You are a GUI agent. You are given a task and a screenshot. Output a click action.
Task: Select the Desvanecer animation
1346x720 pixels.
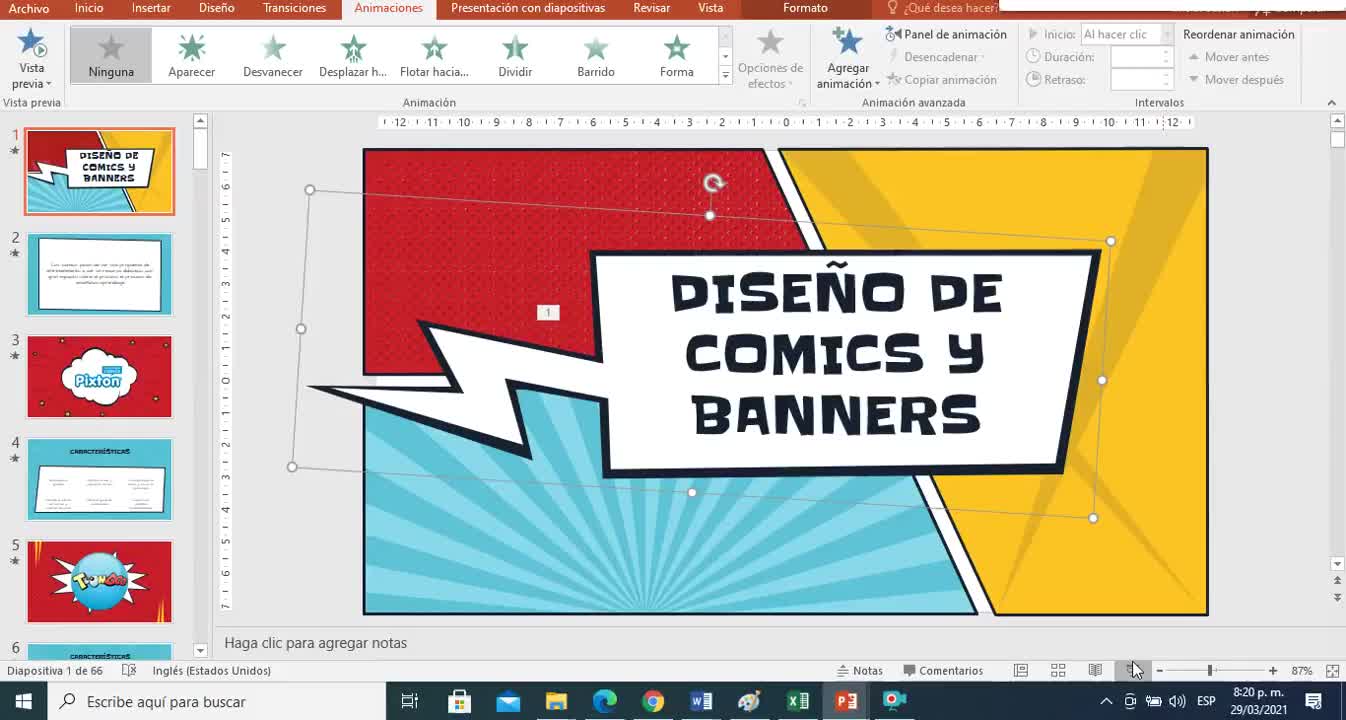click(x=272, y=55)
